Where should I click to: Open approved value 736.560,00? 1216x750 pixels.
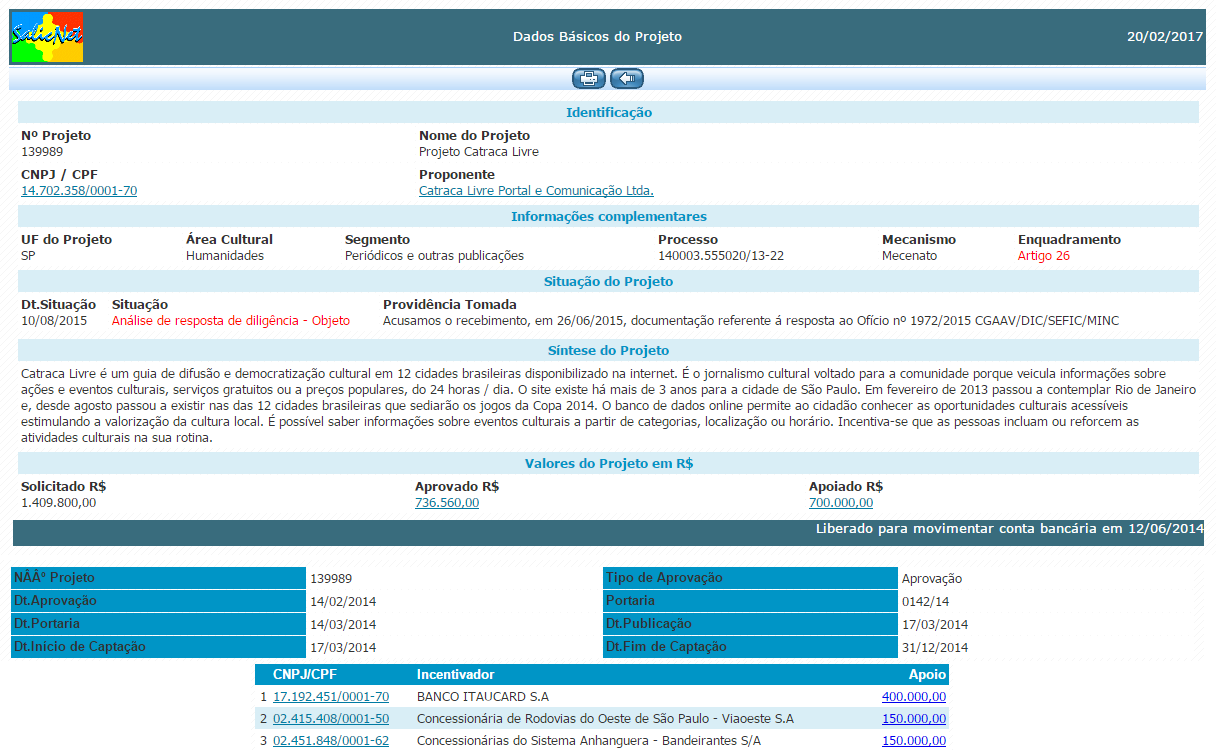click(x=447, y=503)
